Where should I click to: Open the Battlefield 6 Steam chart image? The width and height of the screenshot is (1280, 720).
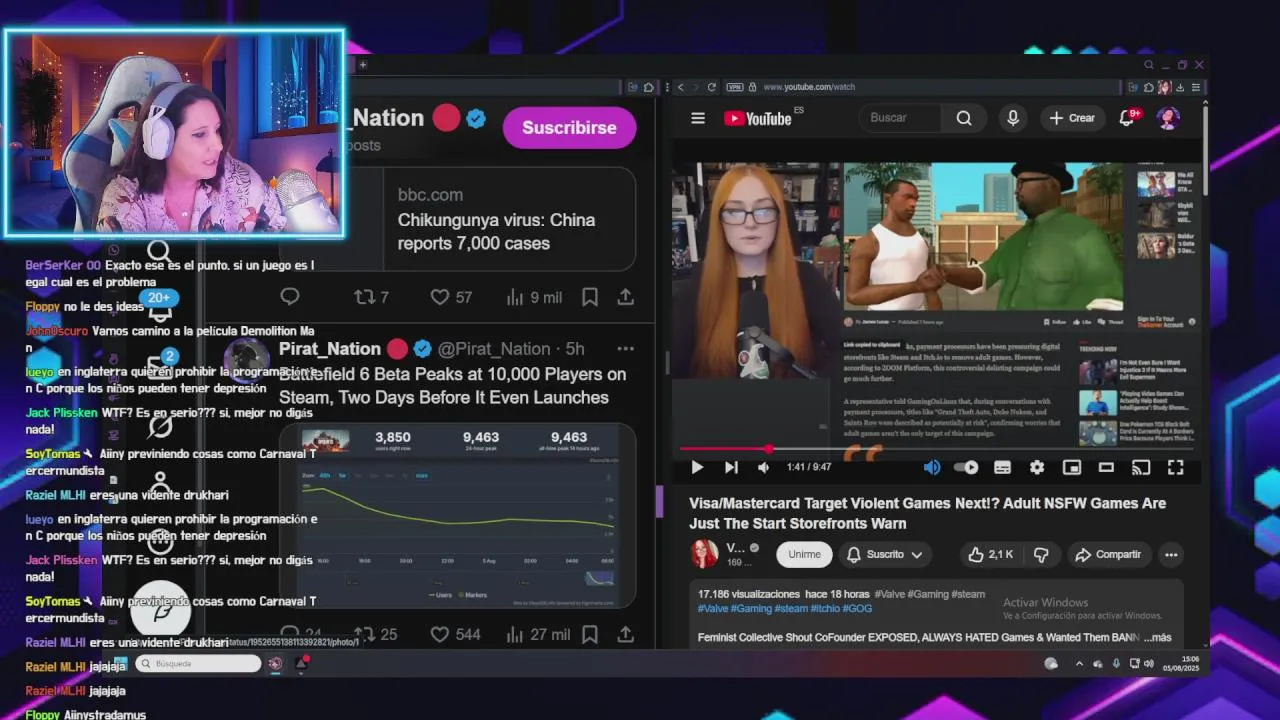pyautogui.click(x=457, y=516)
